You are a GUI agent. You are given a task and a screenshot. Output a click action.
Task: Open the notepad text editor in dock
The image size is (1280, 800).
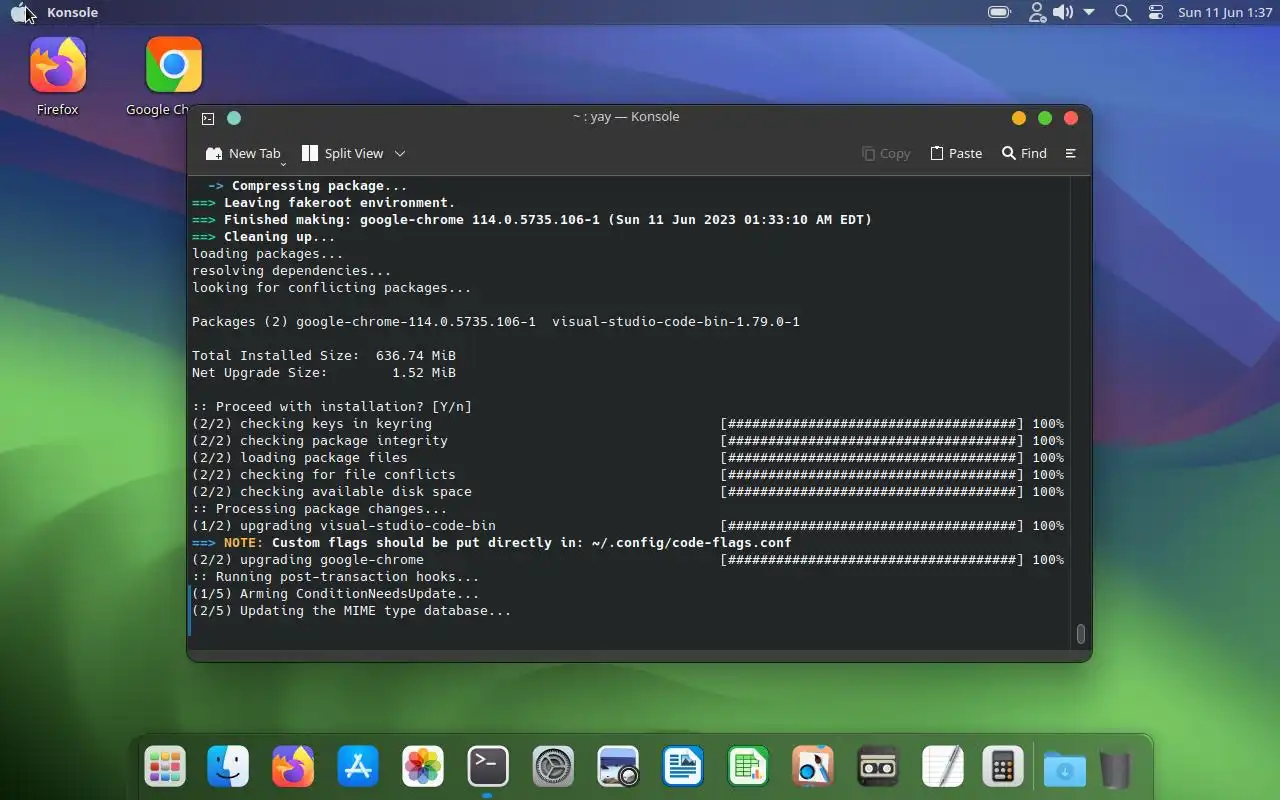click(x=943, y=768)
